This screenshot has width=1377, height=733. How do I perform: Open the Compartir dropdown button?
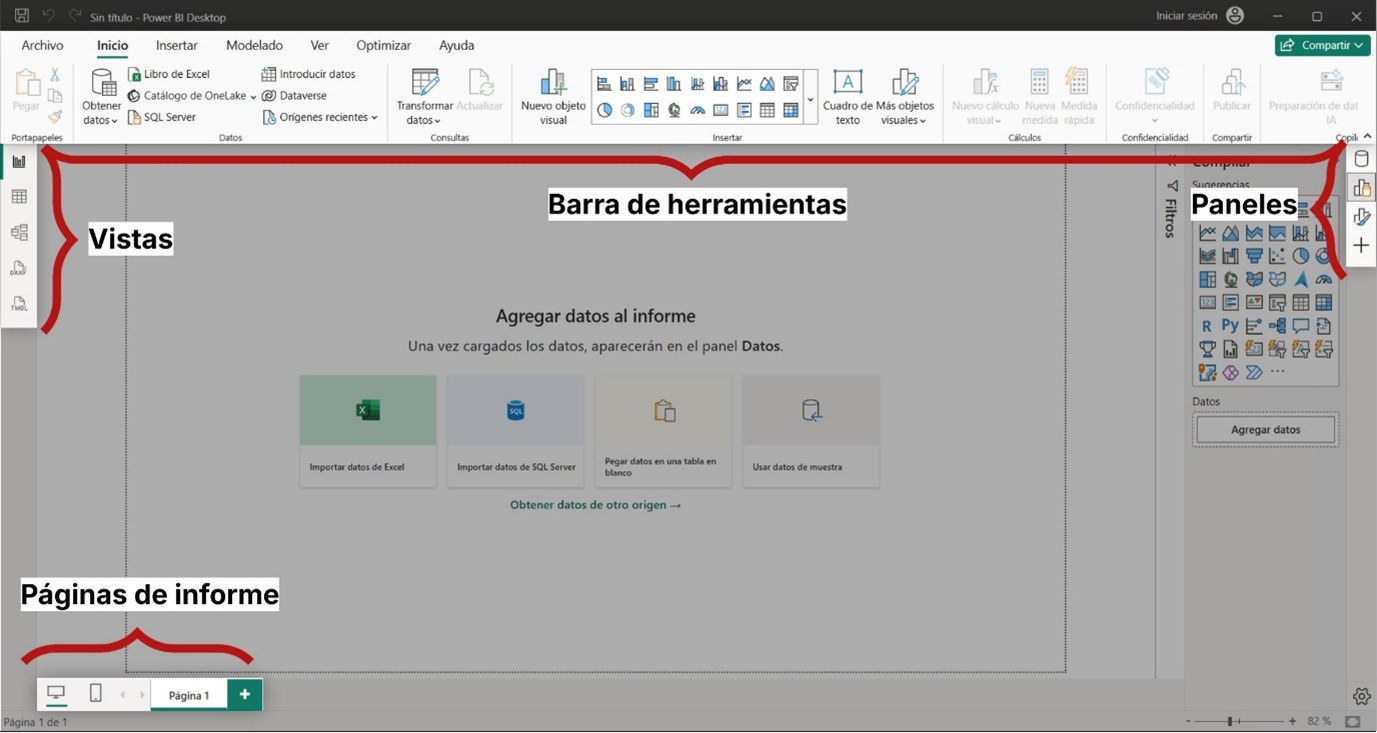1322,46
